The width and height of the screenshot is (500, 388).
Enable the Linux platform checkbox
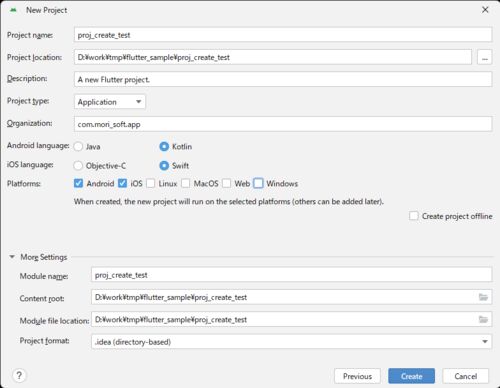[x=151, y=183]
